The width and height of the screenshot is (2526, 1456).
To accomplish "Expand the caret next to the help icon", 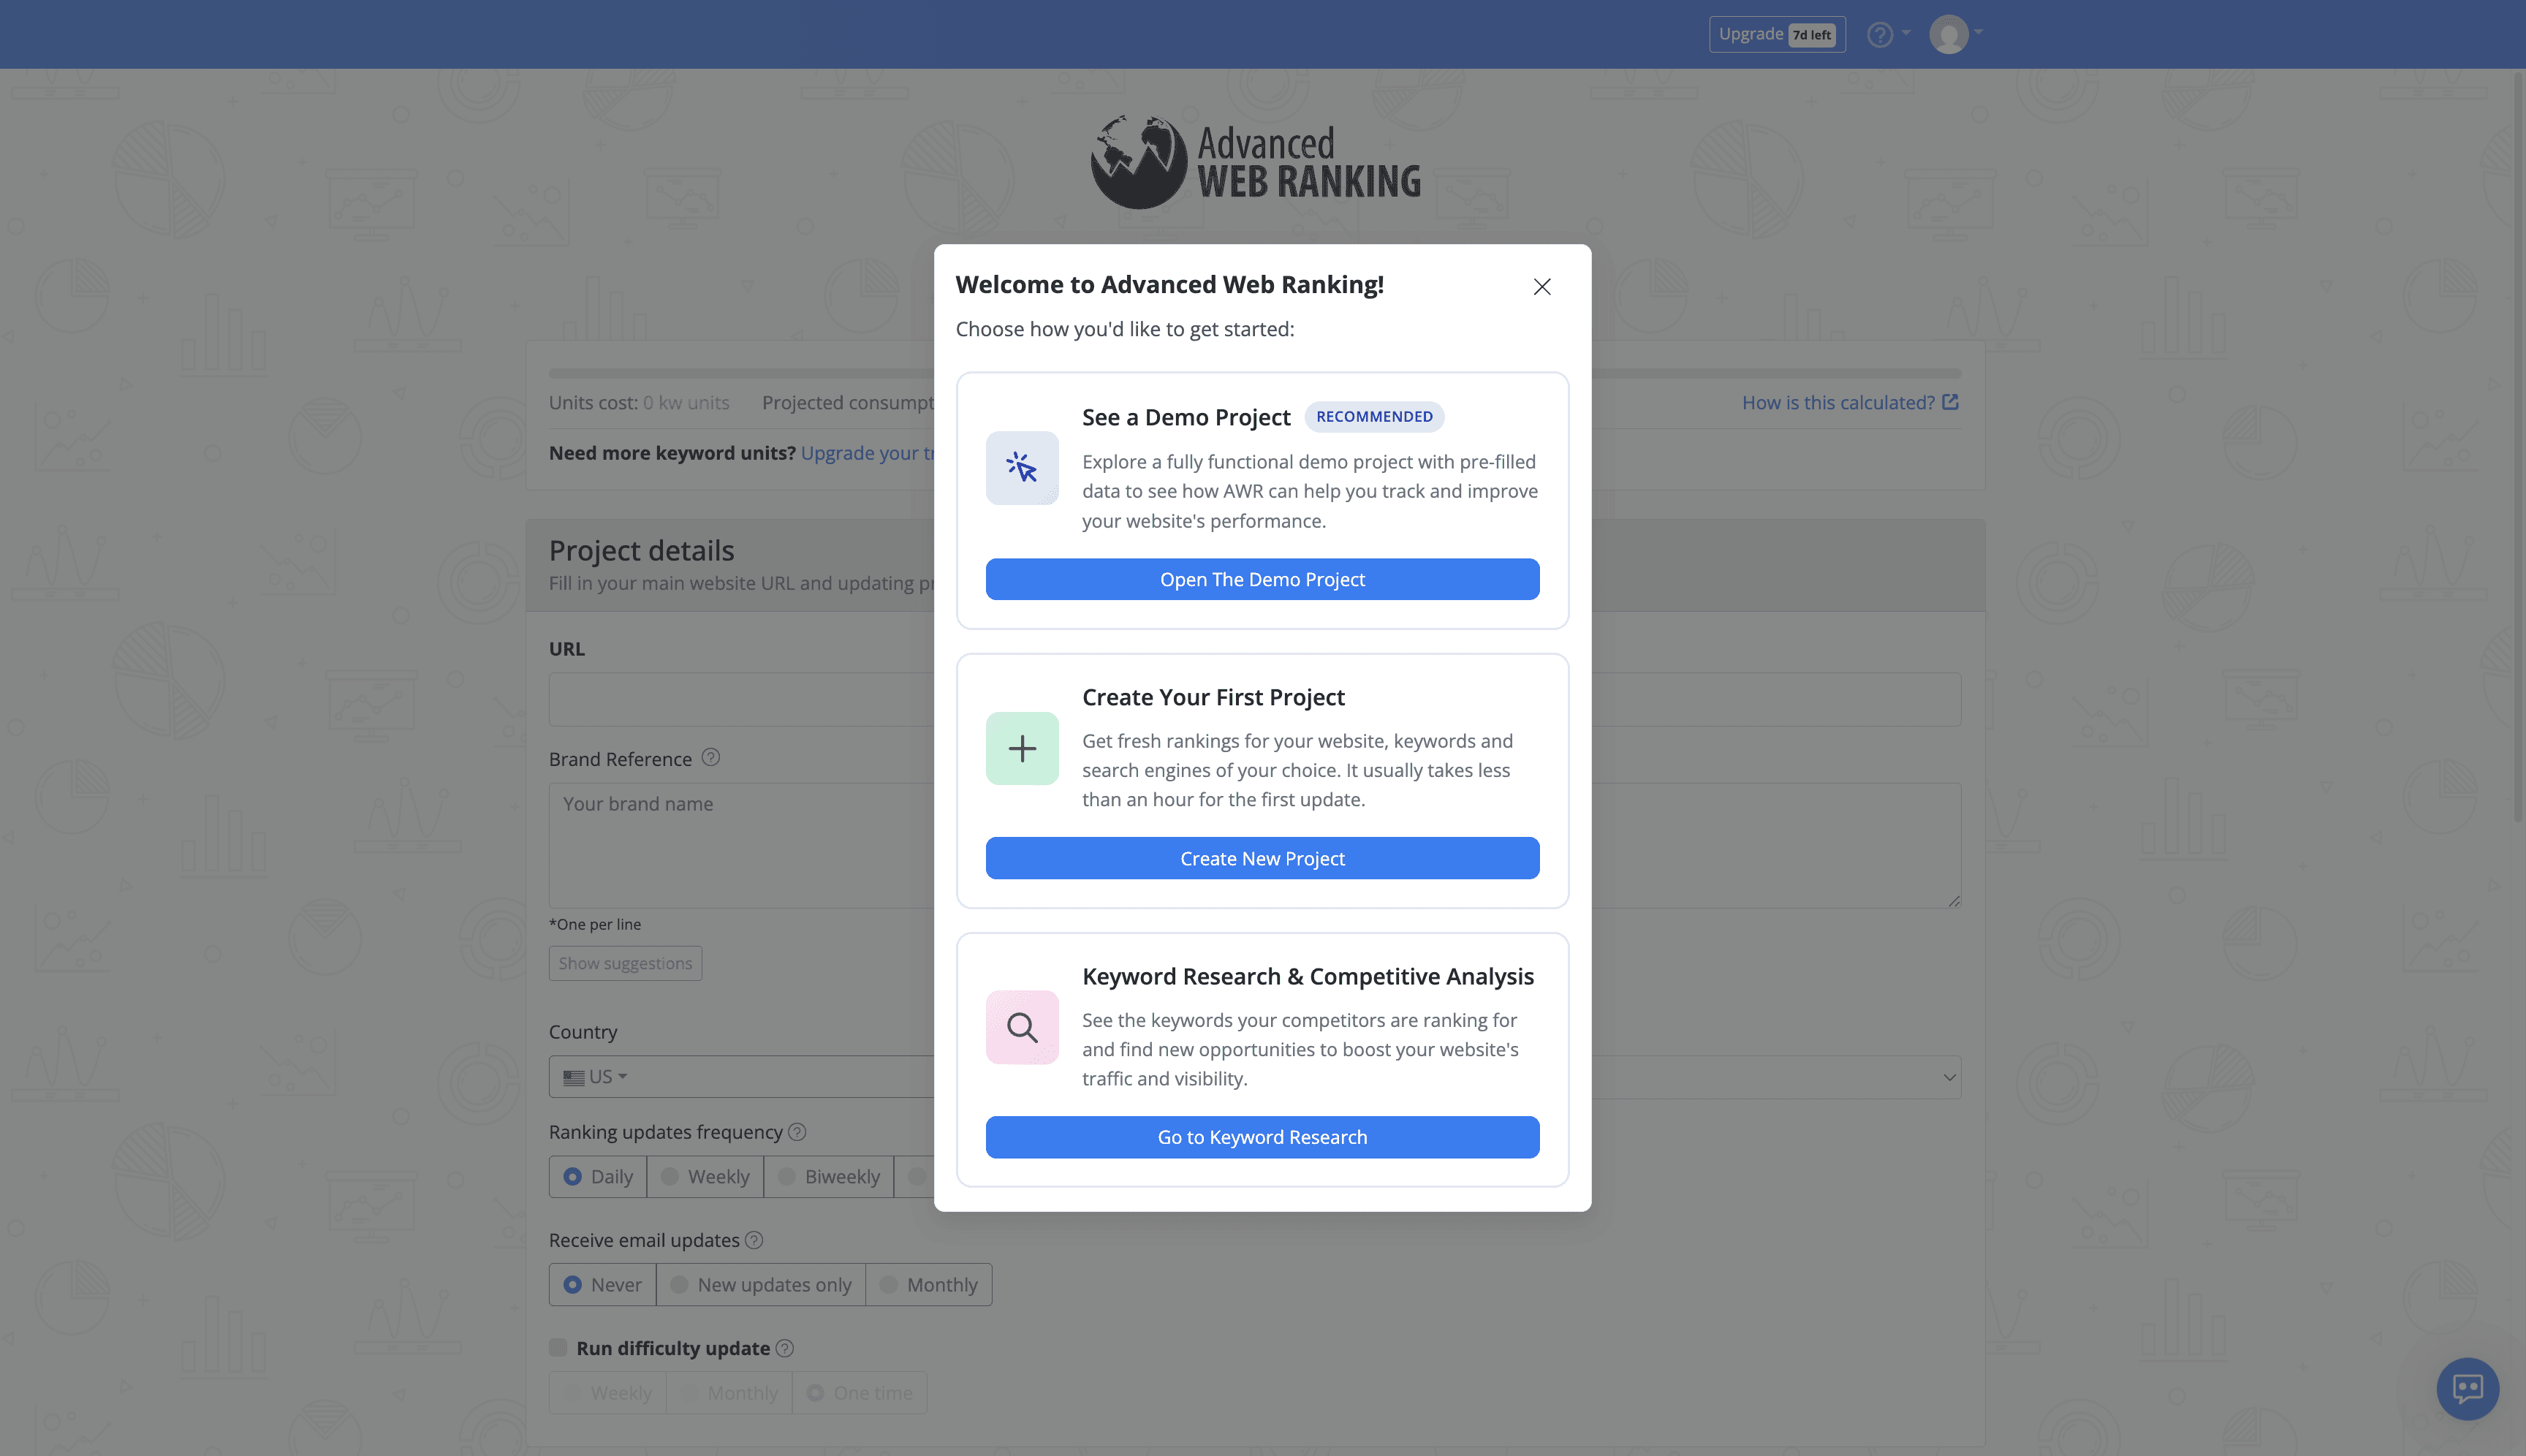I will [x=1906, y=33].
